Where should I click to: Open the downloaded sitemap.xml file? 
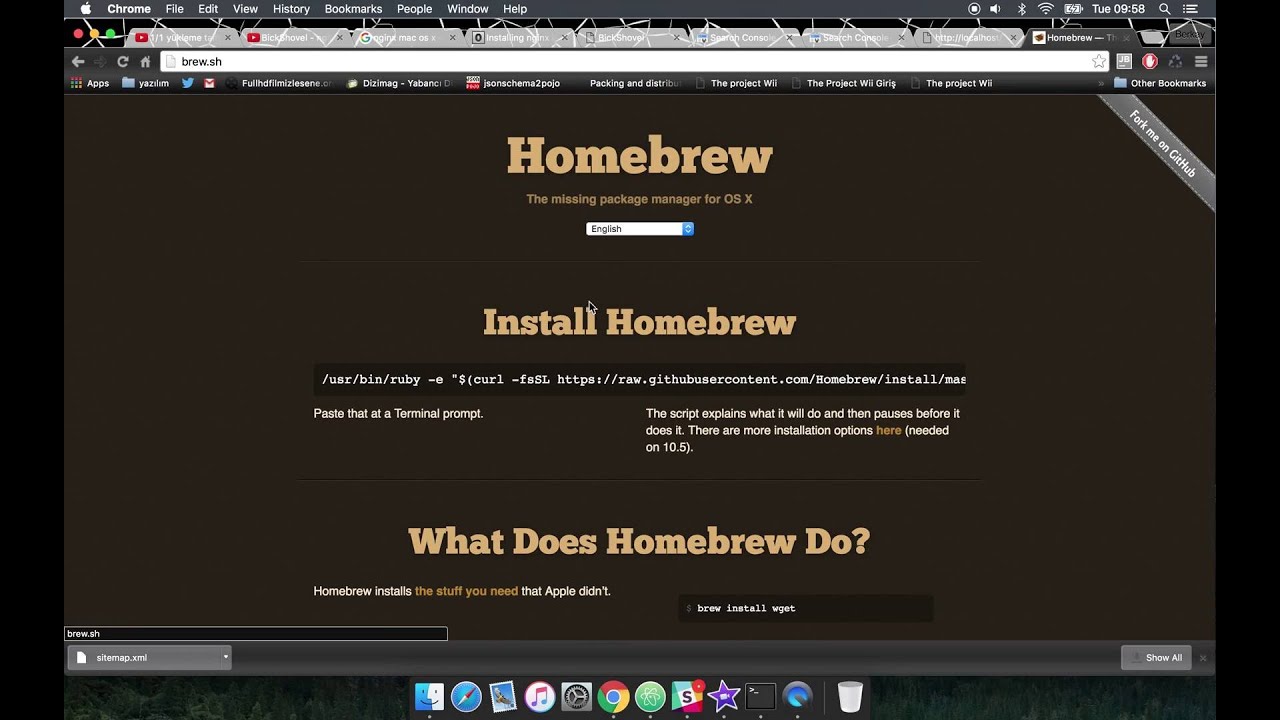145,657
